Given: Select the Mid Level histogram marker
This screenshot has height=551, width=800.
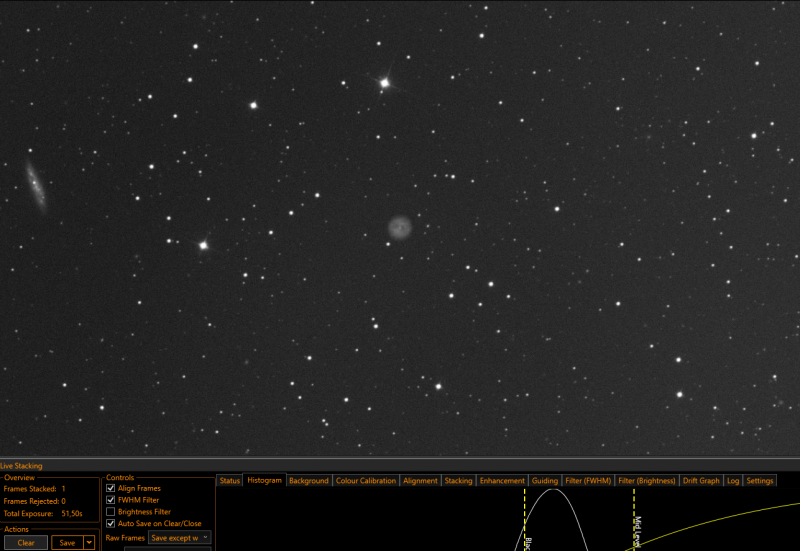Looking at the screenshot, I should [x=634, y=519].
